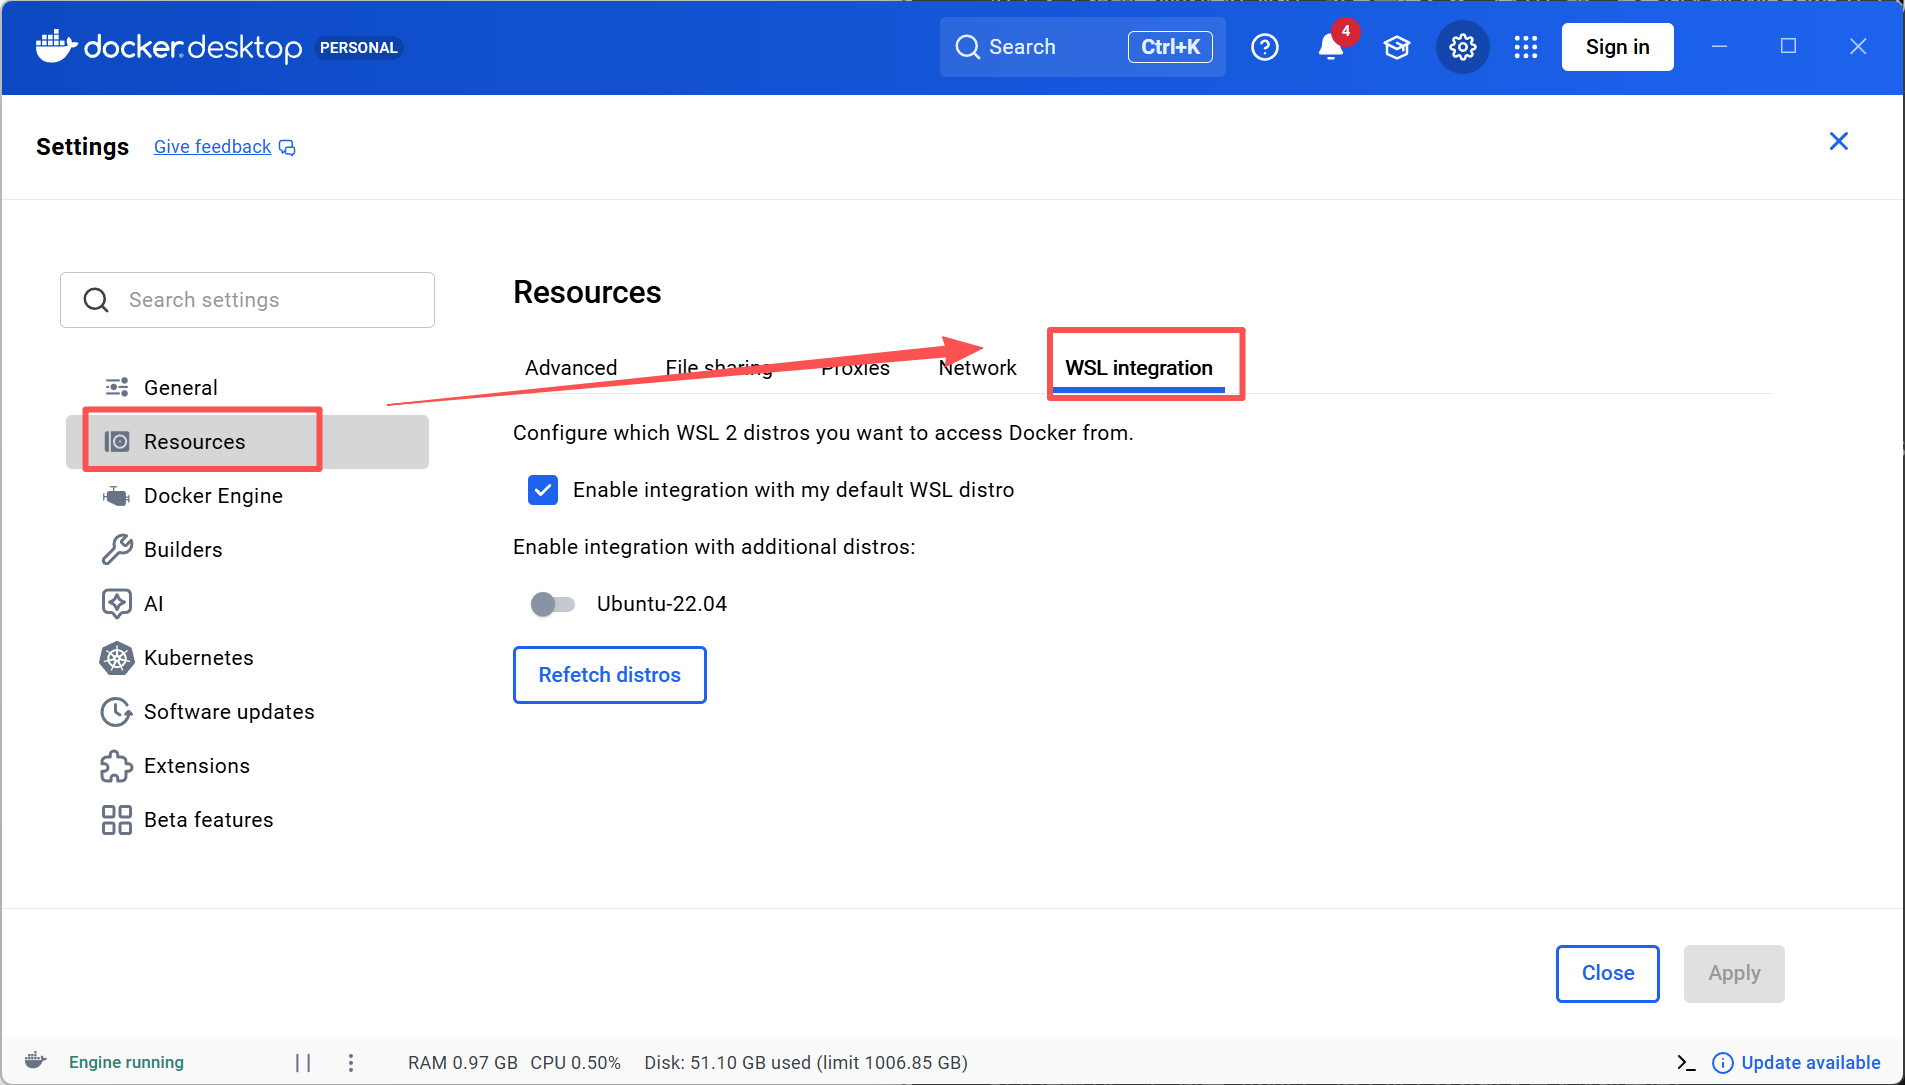
Task: Open Extensions settings section
Action: click(x=247, y=765)
